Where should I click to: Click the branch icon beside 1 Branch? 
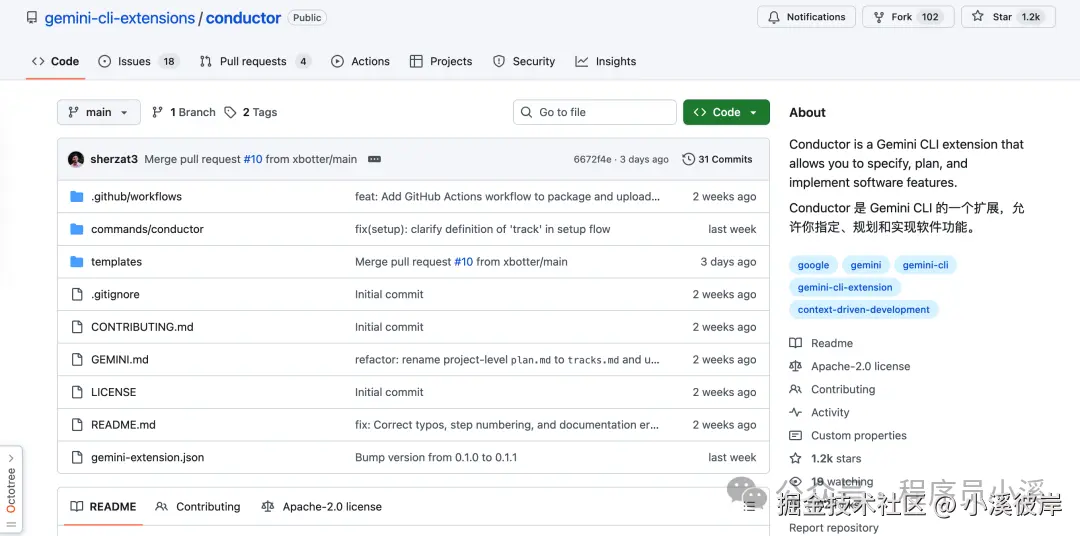coord(158,112)
